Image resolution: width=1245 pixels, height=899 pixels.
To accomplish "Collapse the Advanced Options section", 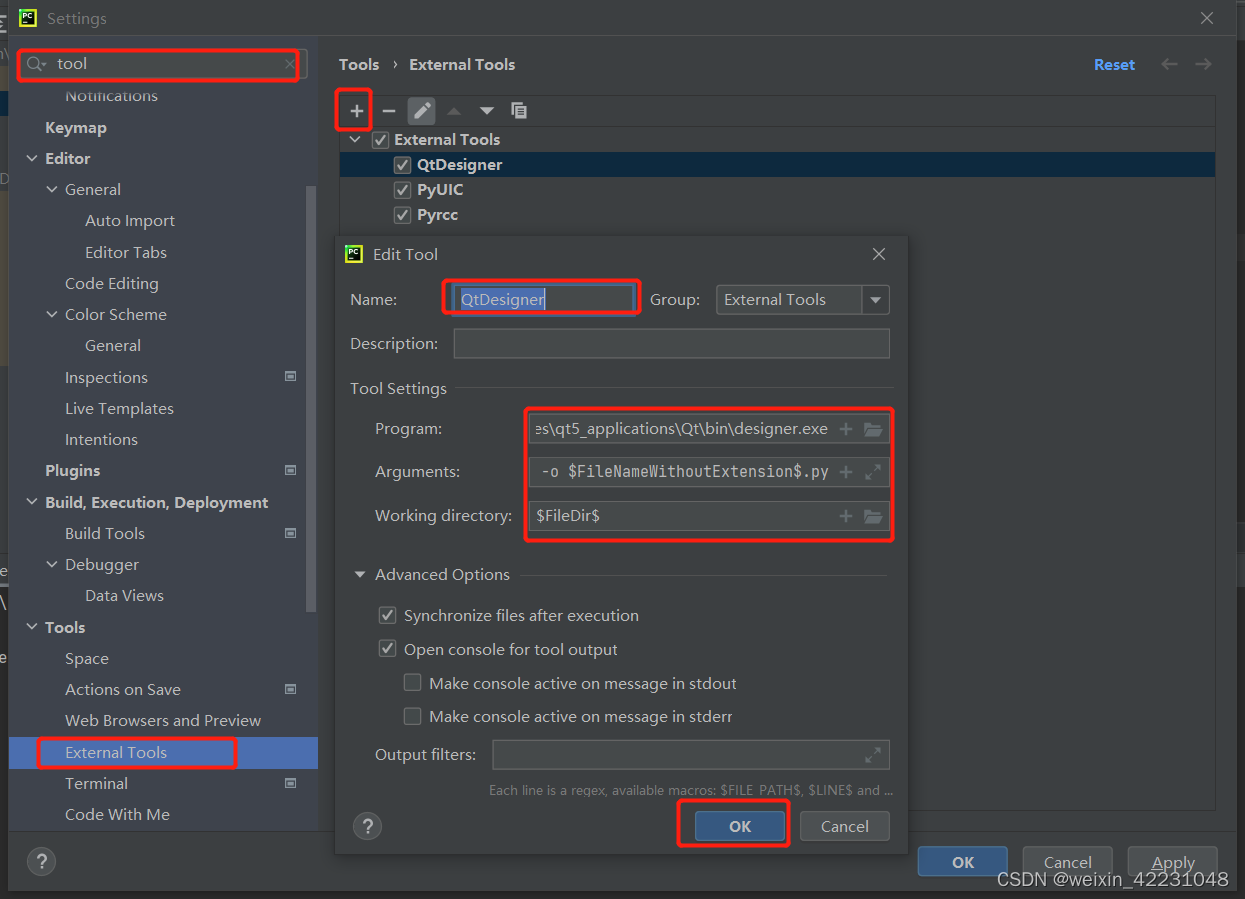I will (x=360, y=575).
